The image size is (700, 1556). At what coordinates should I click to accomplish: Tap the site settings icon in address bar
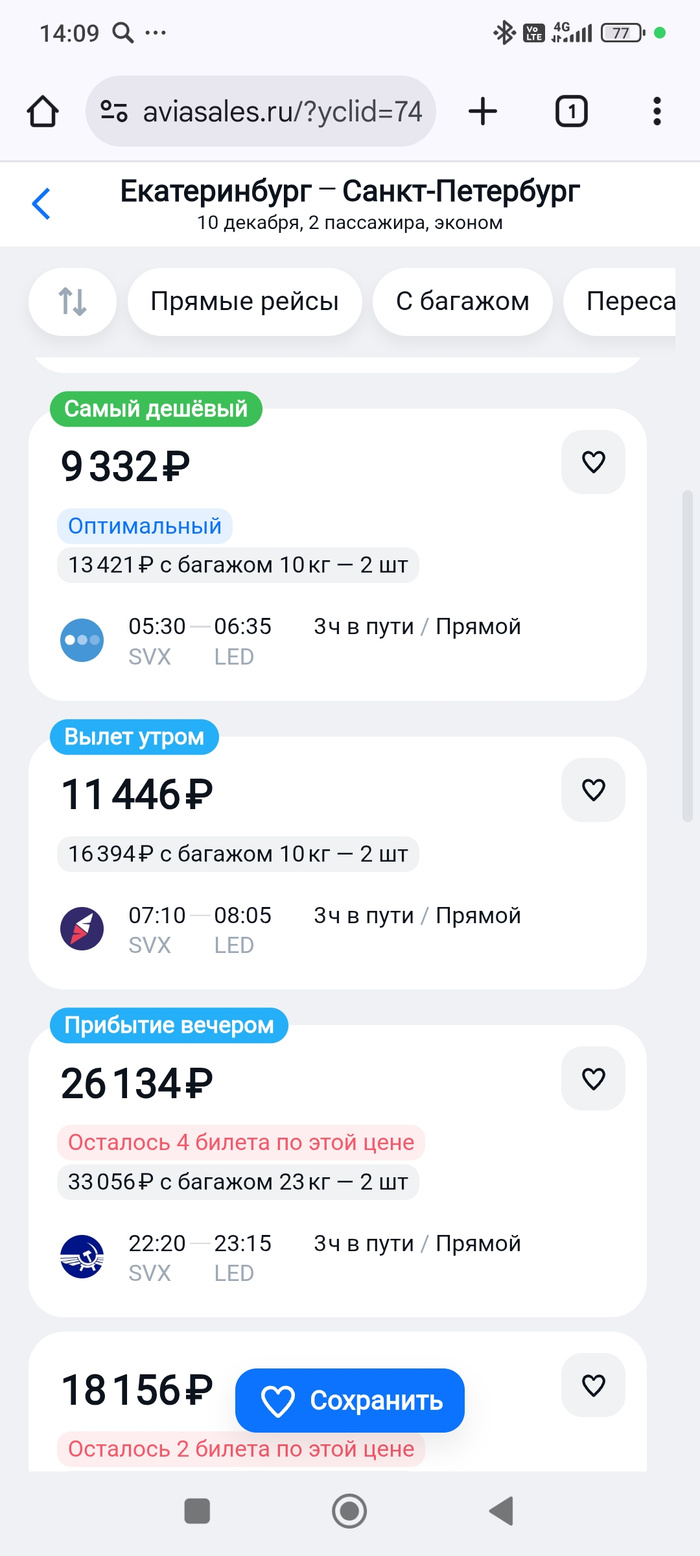coord(115,111)
